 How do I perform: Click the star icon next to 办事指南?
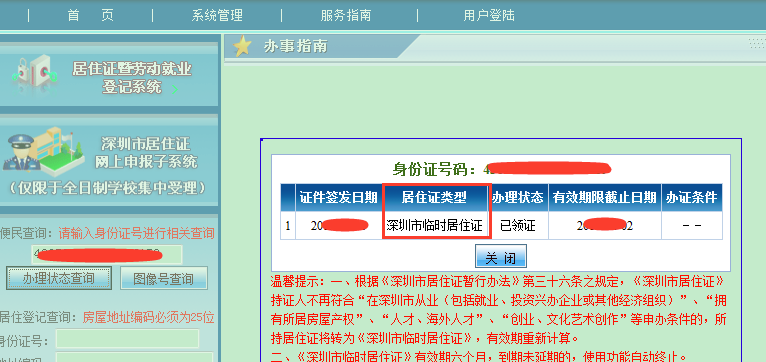point(242,46)
